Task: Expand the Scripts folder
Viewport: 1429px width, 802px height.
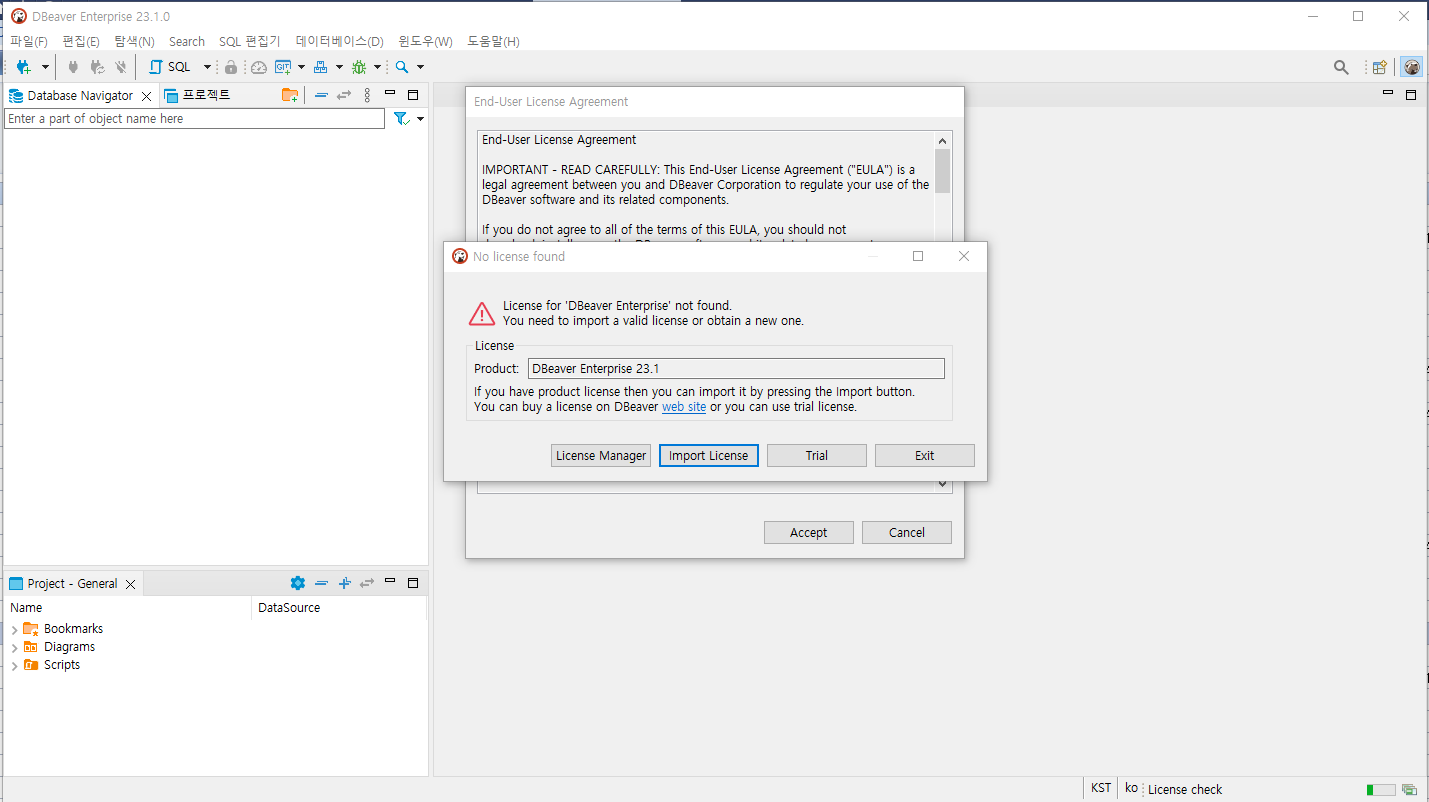Action: (14, 666)
